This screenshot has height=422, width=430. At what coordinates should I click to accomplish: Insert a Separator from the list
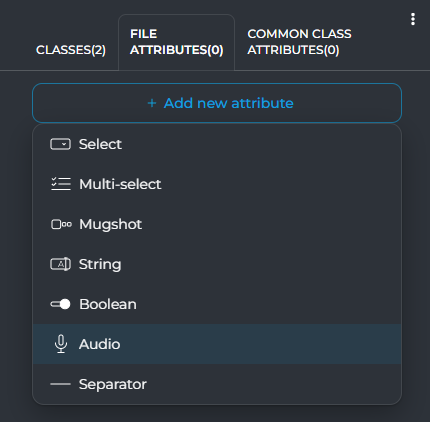217,384
